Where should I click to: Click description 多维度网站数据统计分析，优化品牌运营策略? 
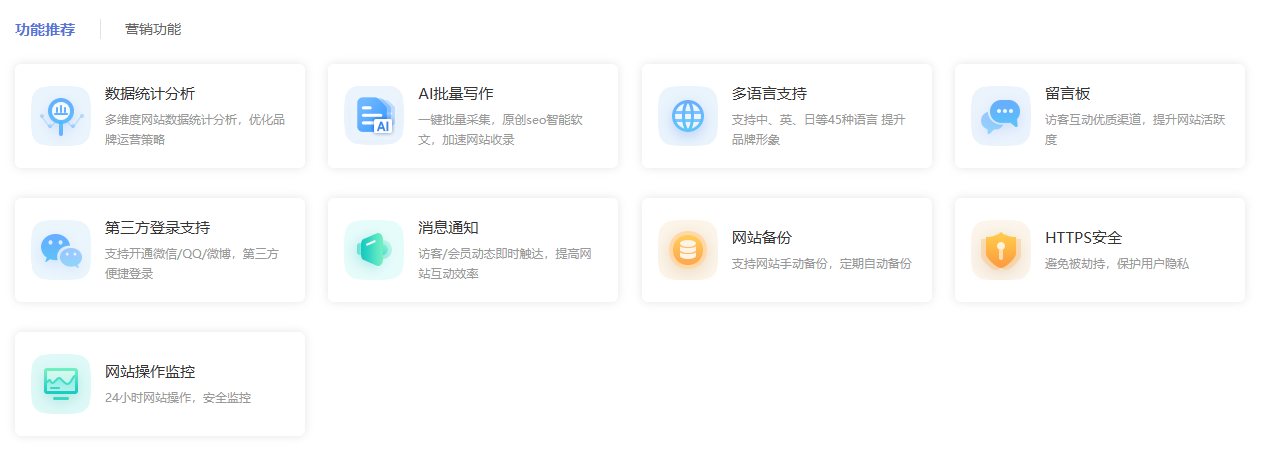[x=195, y=129]
